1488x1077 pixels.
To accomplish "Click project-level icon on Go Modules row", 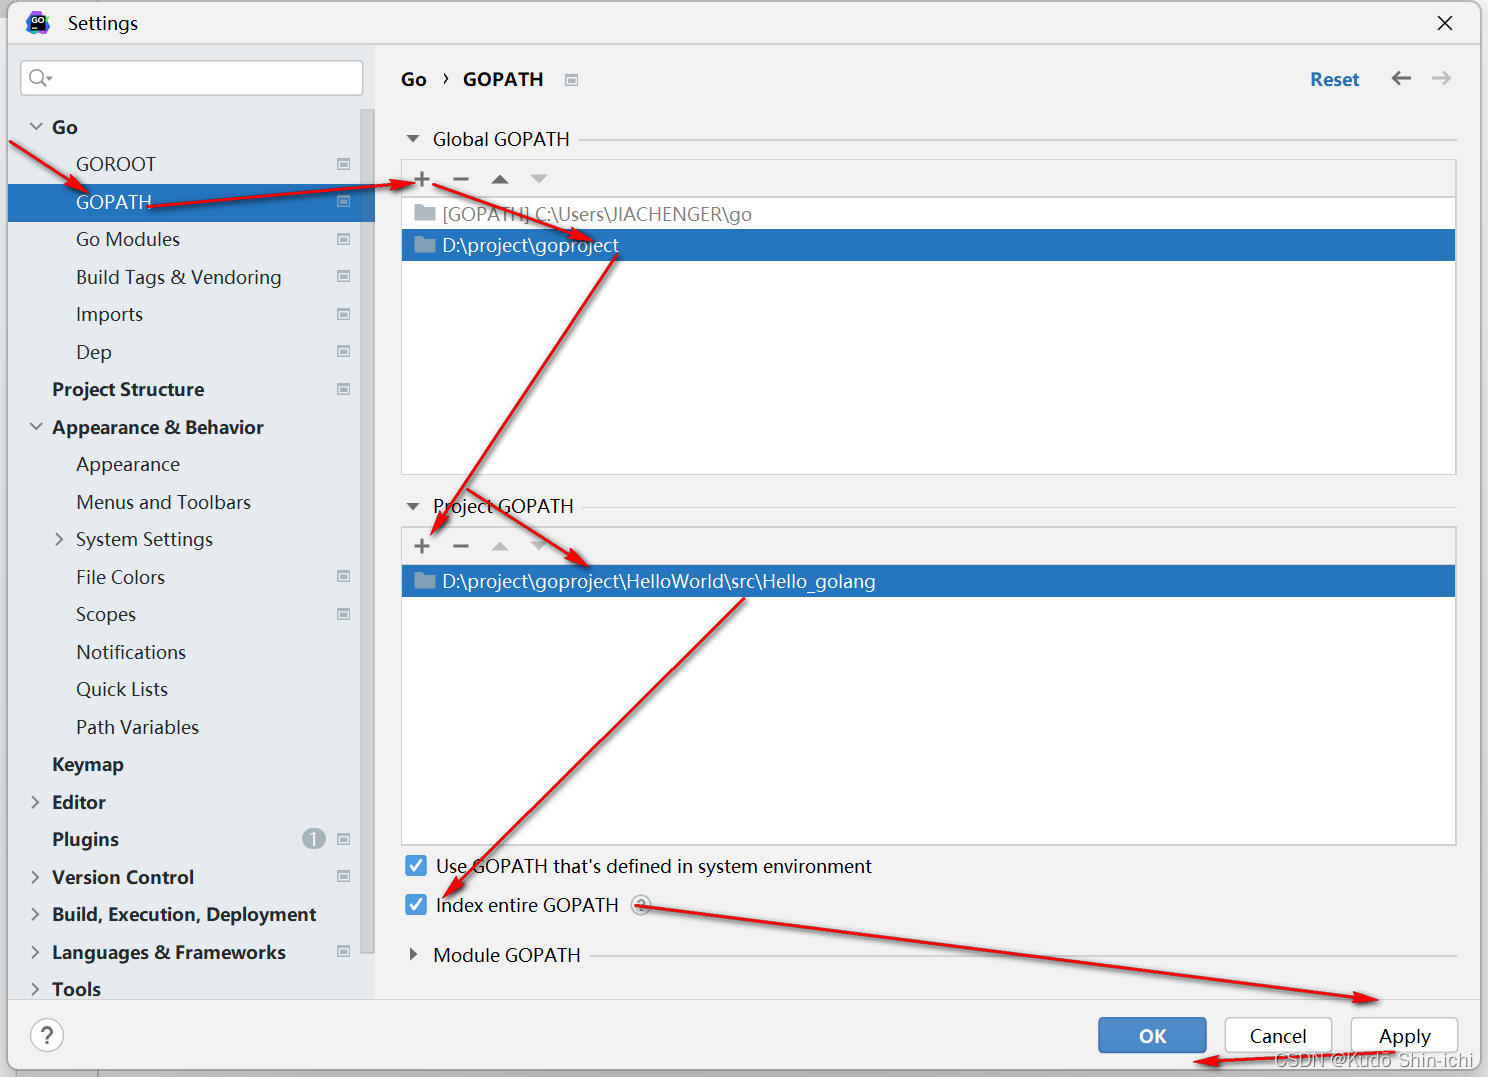I will point(343,239).
